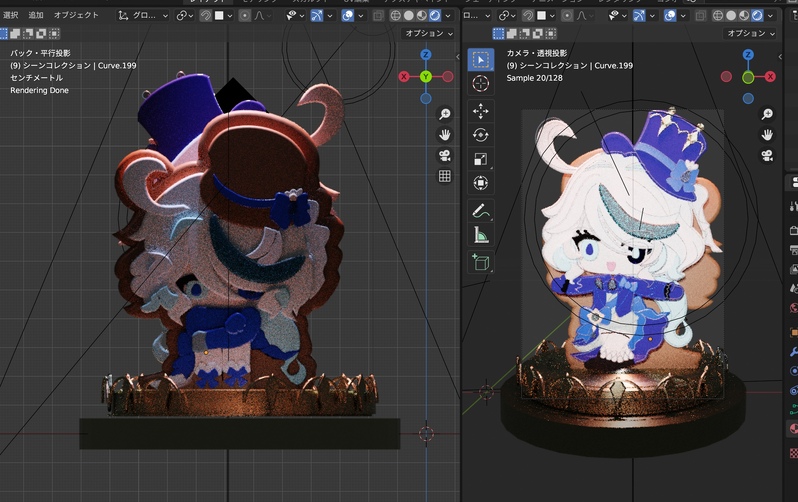798x502 pixels.
Task: Open the 追加 menu
Action: coord(36,15)
